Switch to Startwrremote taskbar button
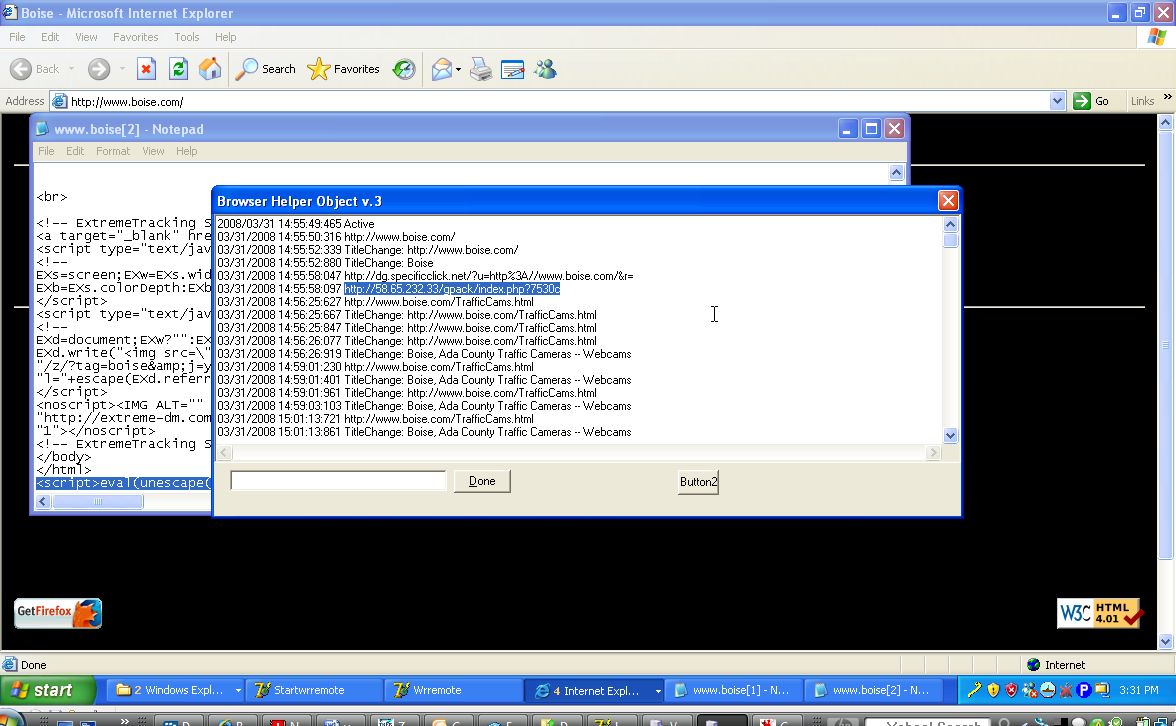 (x=314, y=690)
